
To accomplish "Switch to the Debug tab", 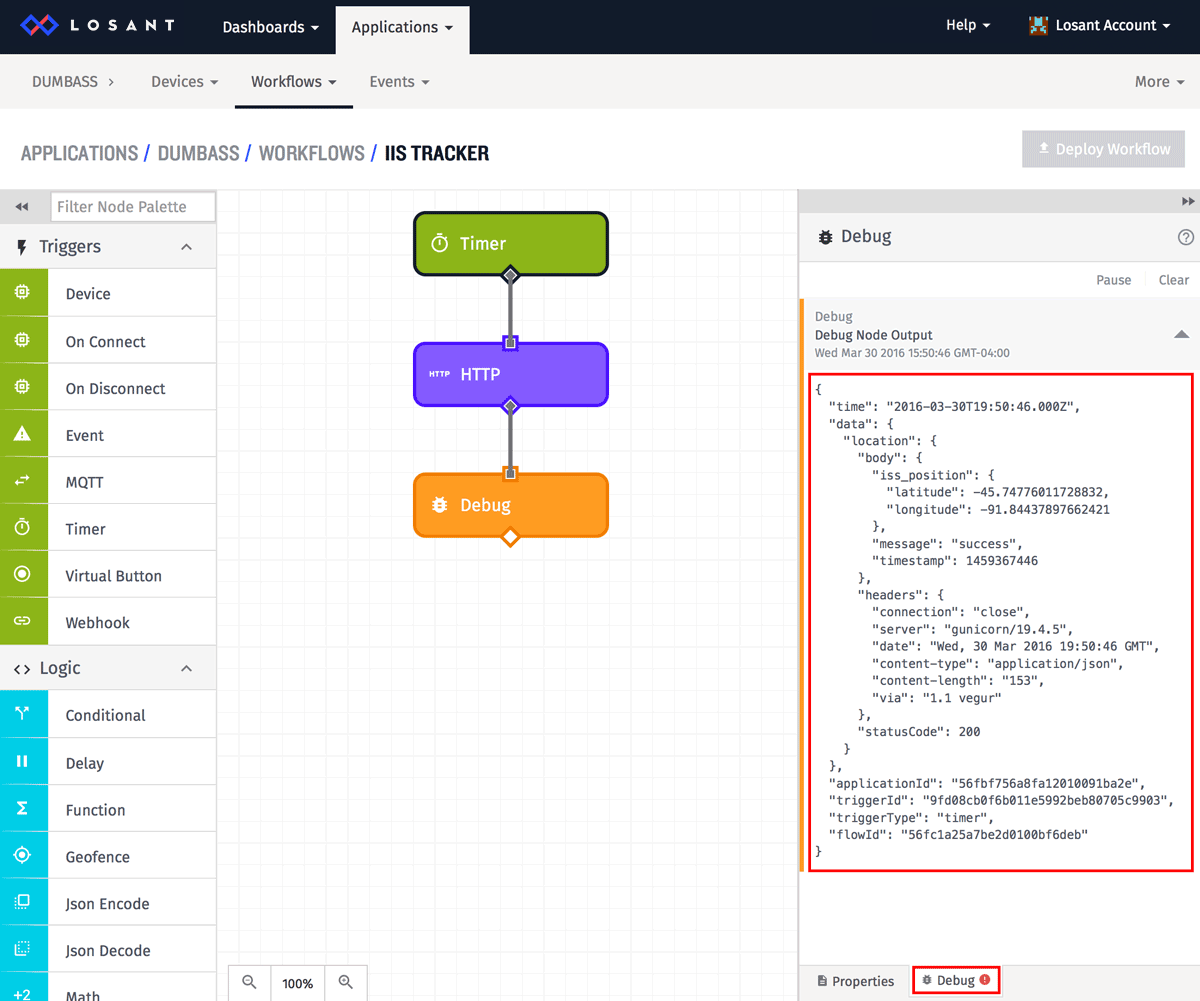I will point(956,980).
